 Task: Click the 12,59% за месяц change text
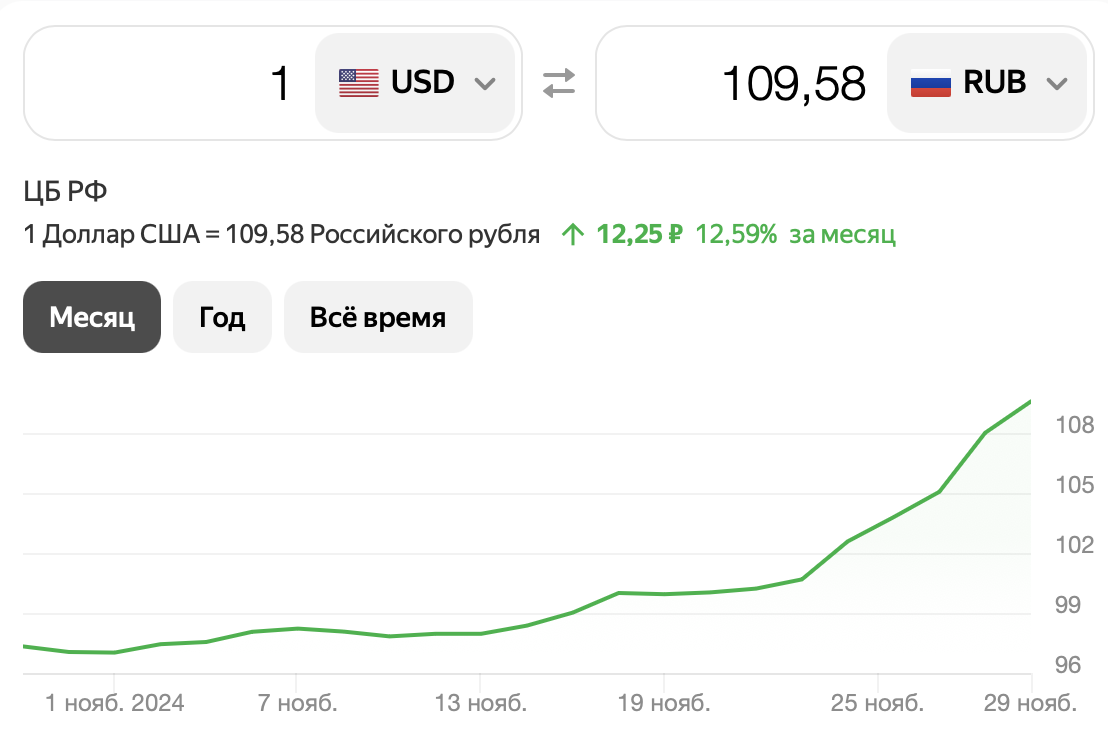[795, 235]
